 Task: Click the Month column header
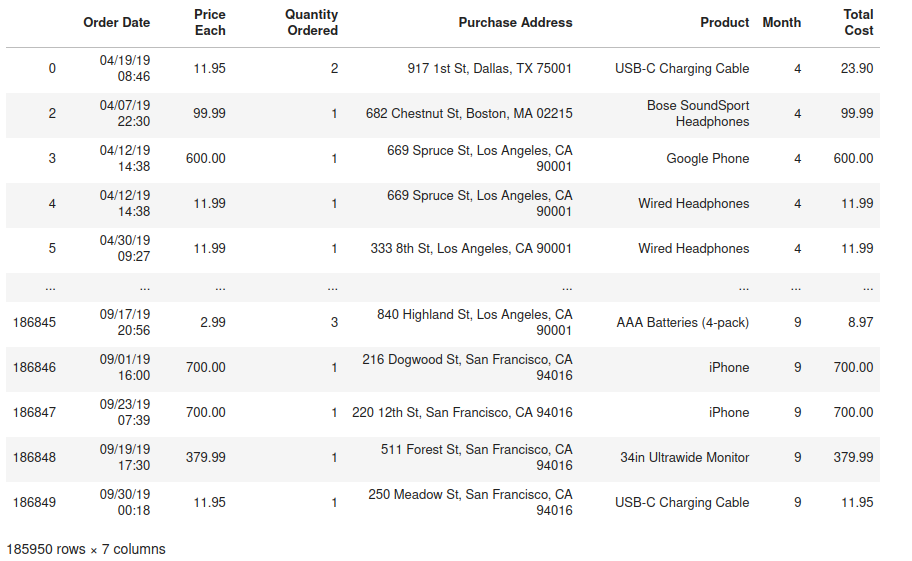[781, 22]
